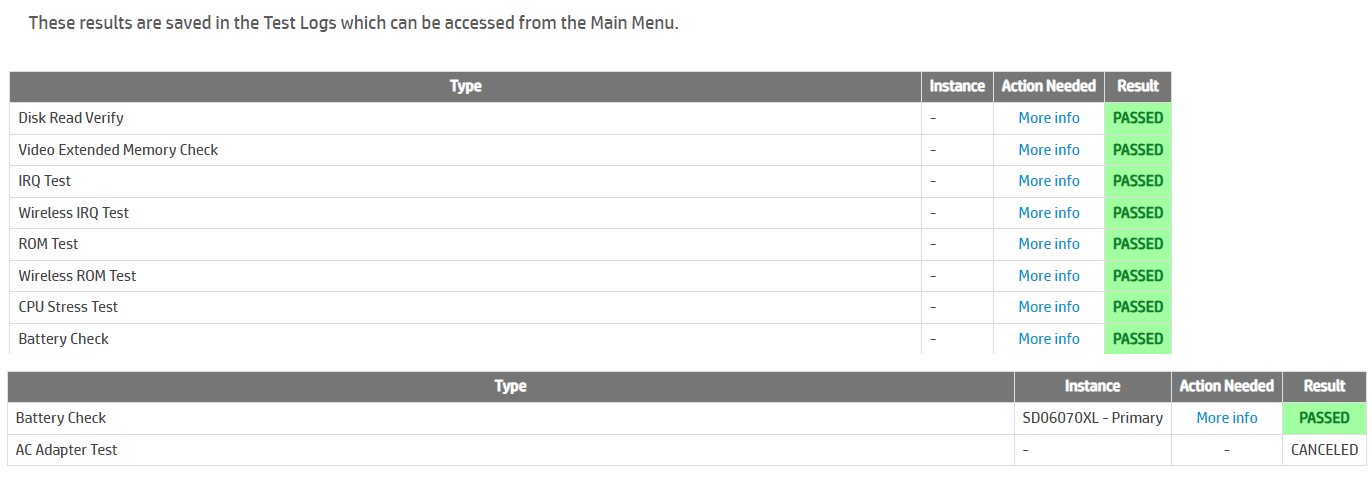
Task: Click the green PASSED cell for SD06070XL battery
Action: (1324, 418)
